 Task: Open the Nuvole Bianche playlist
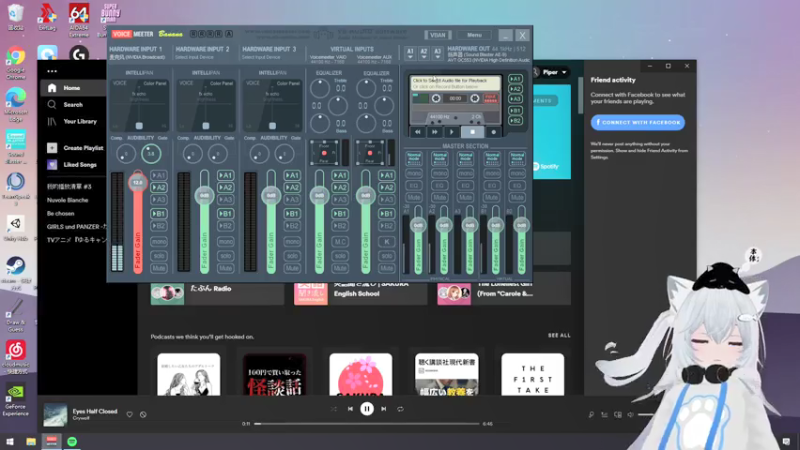click(67, 200)
